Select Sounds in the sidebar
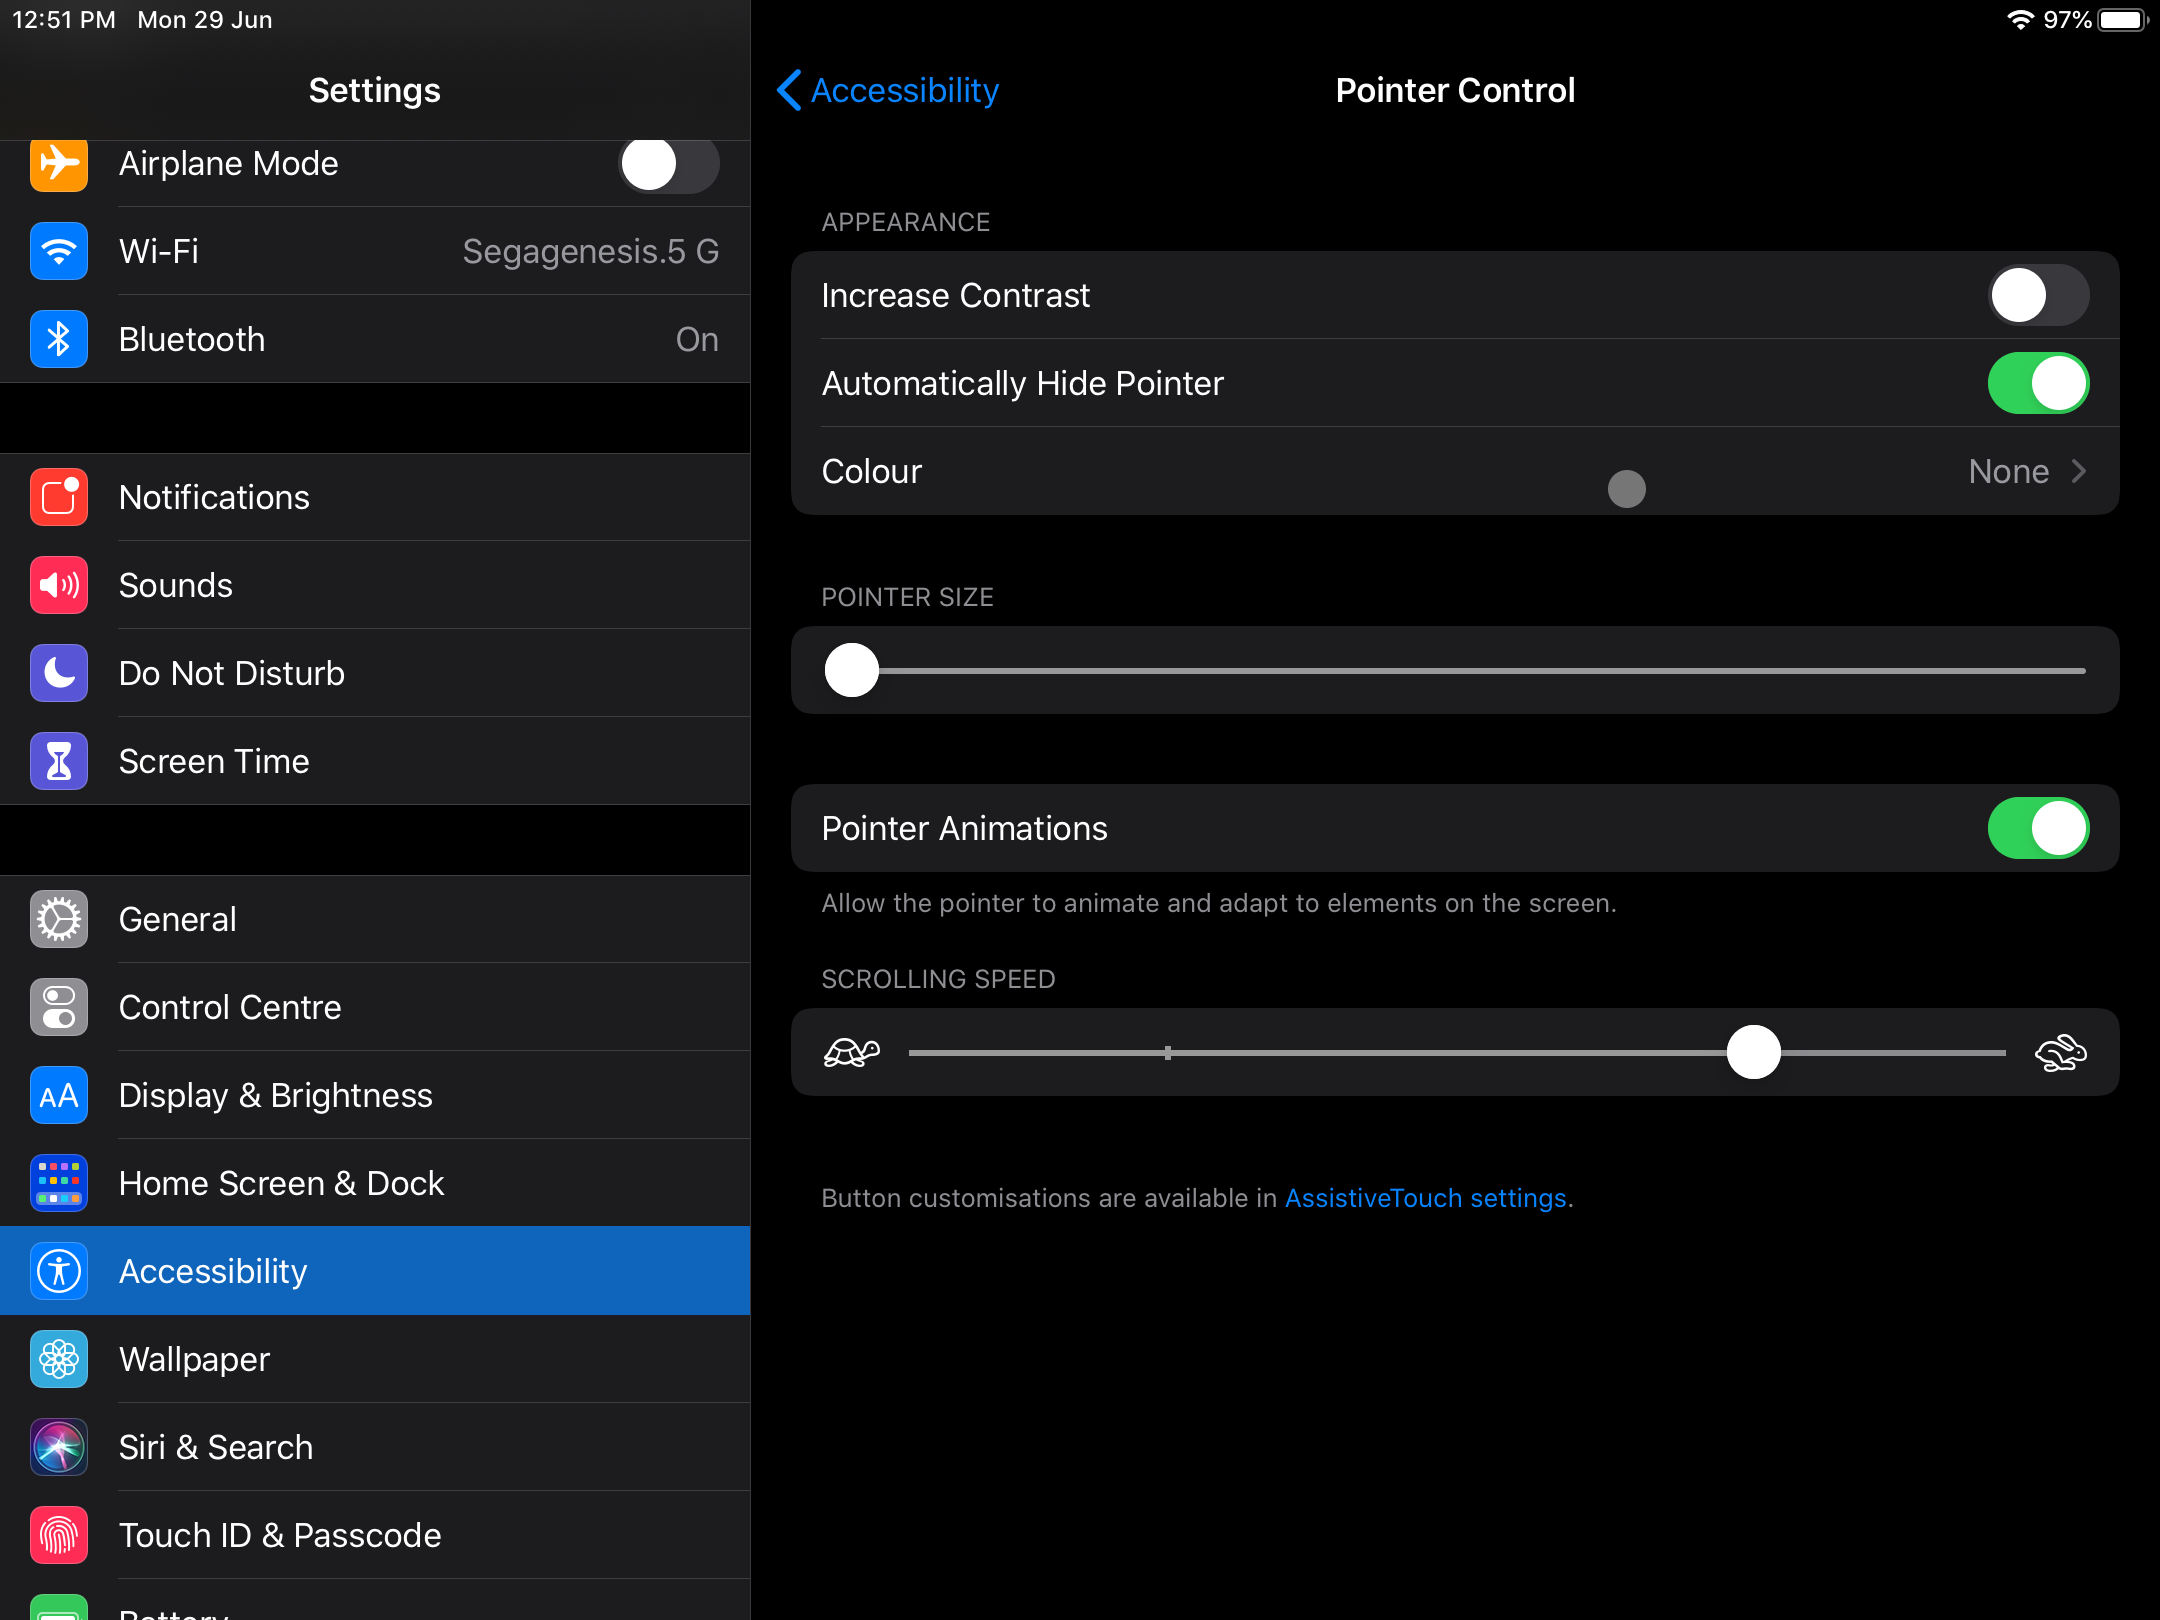Viewport: 2160px width, 1620px height. click(375, 585)
